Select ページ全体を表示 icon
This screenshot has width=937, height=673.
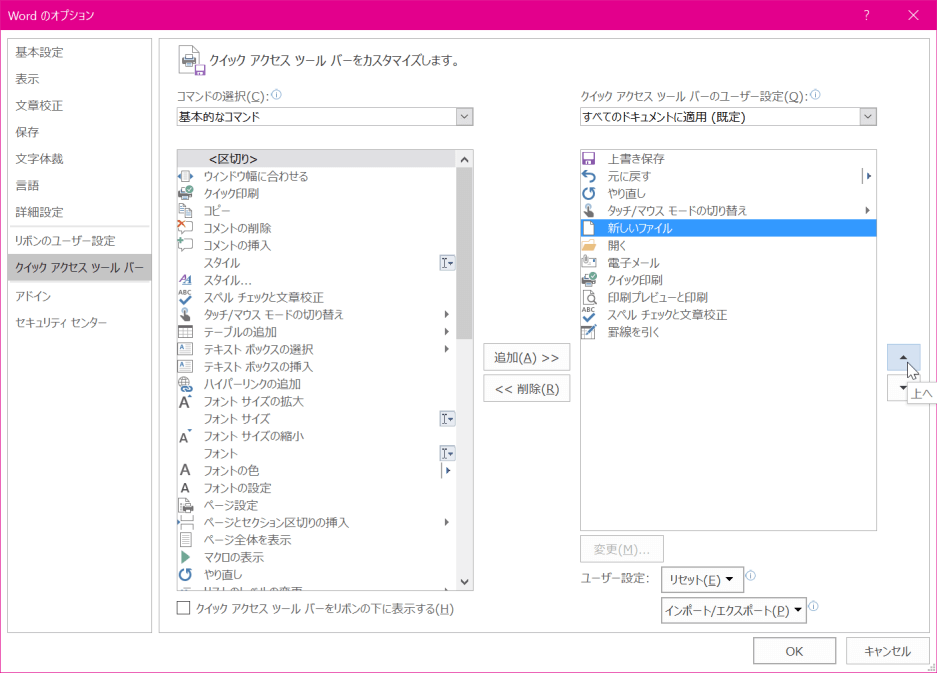[x=186, y=540]
